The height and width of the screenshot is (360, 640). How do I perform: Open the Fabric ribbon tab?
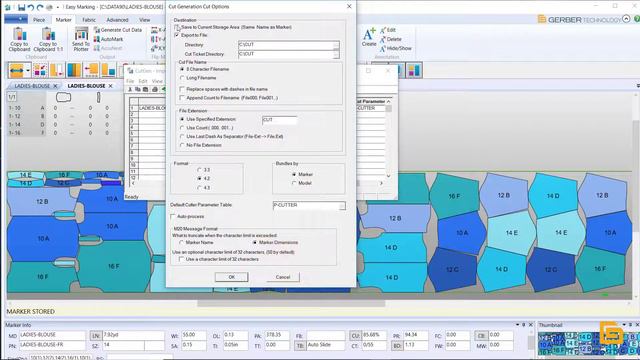click(x=89, y=20)
